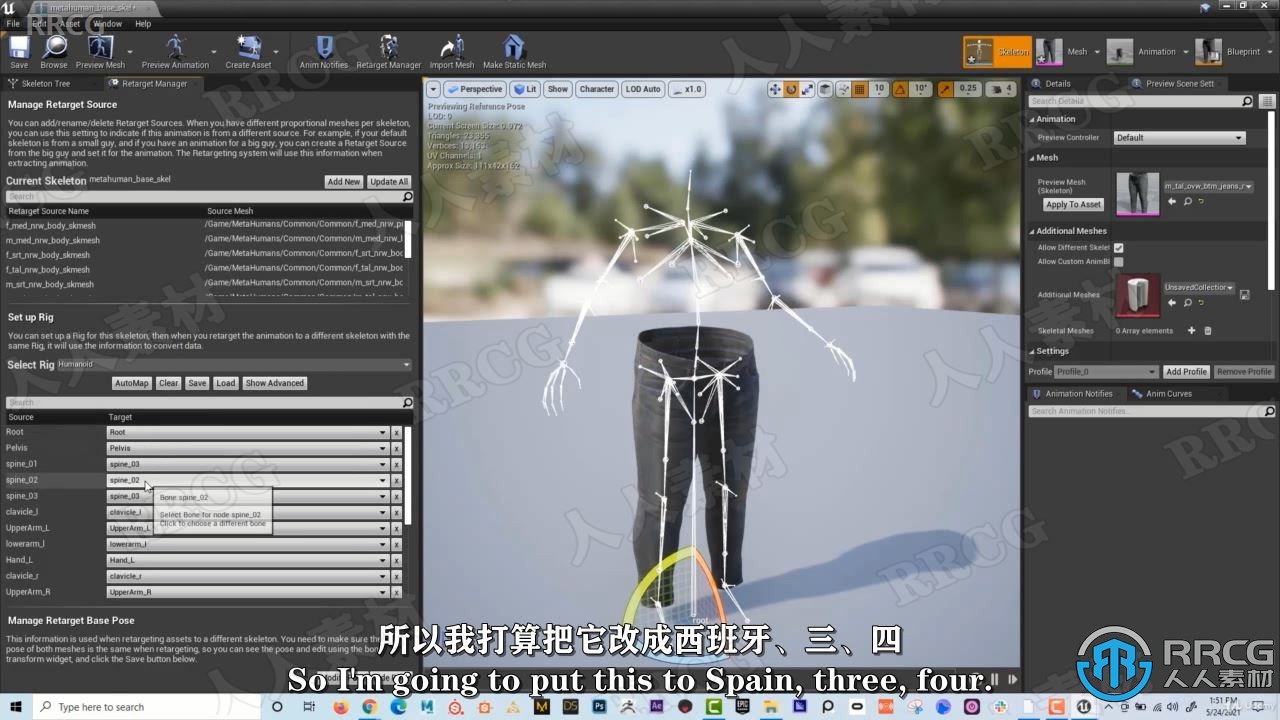The image size is (1280, 720).
Task: Switch to Mesh editor mode
Action: pyautogui.click(x=1062, y=52)
